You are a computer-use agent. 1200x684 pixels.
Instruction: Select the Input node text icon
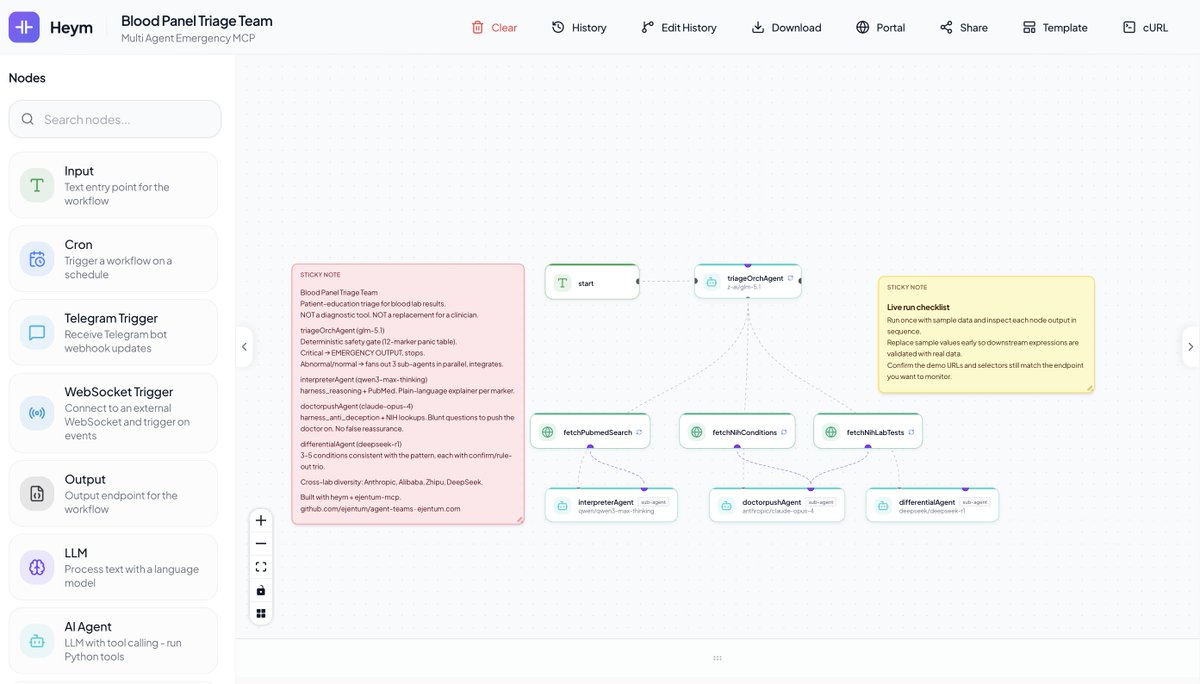37,185
